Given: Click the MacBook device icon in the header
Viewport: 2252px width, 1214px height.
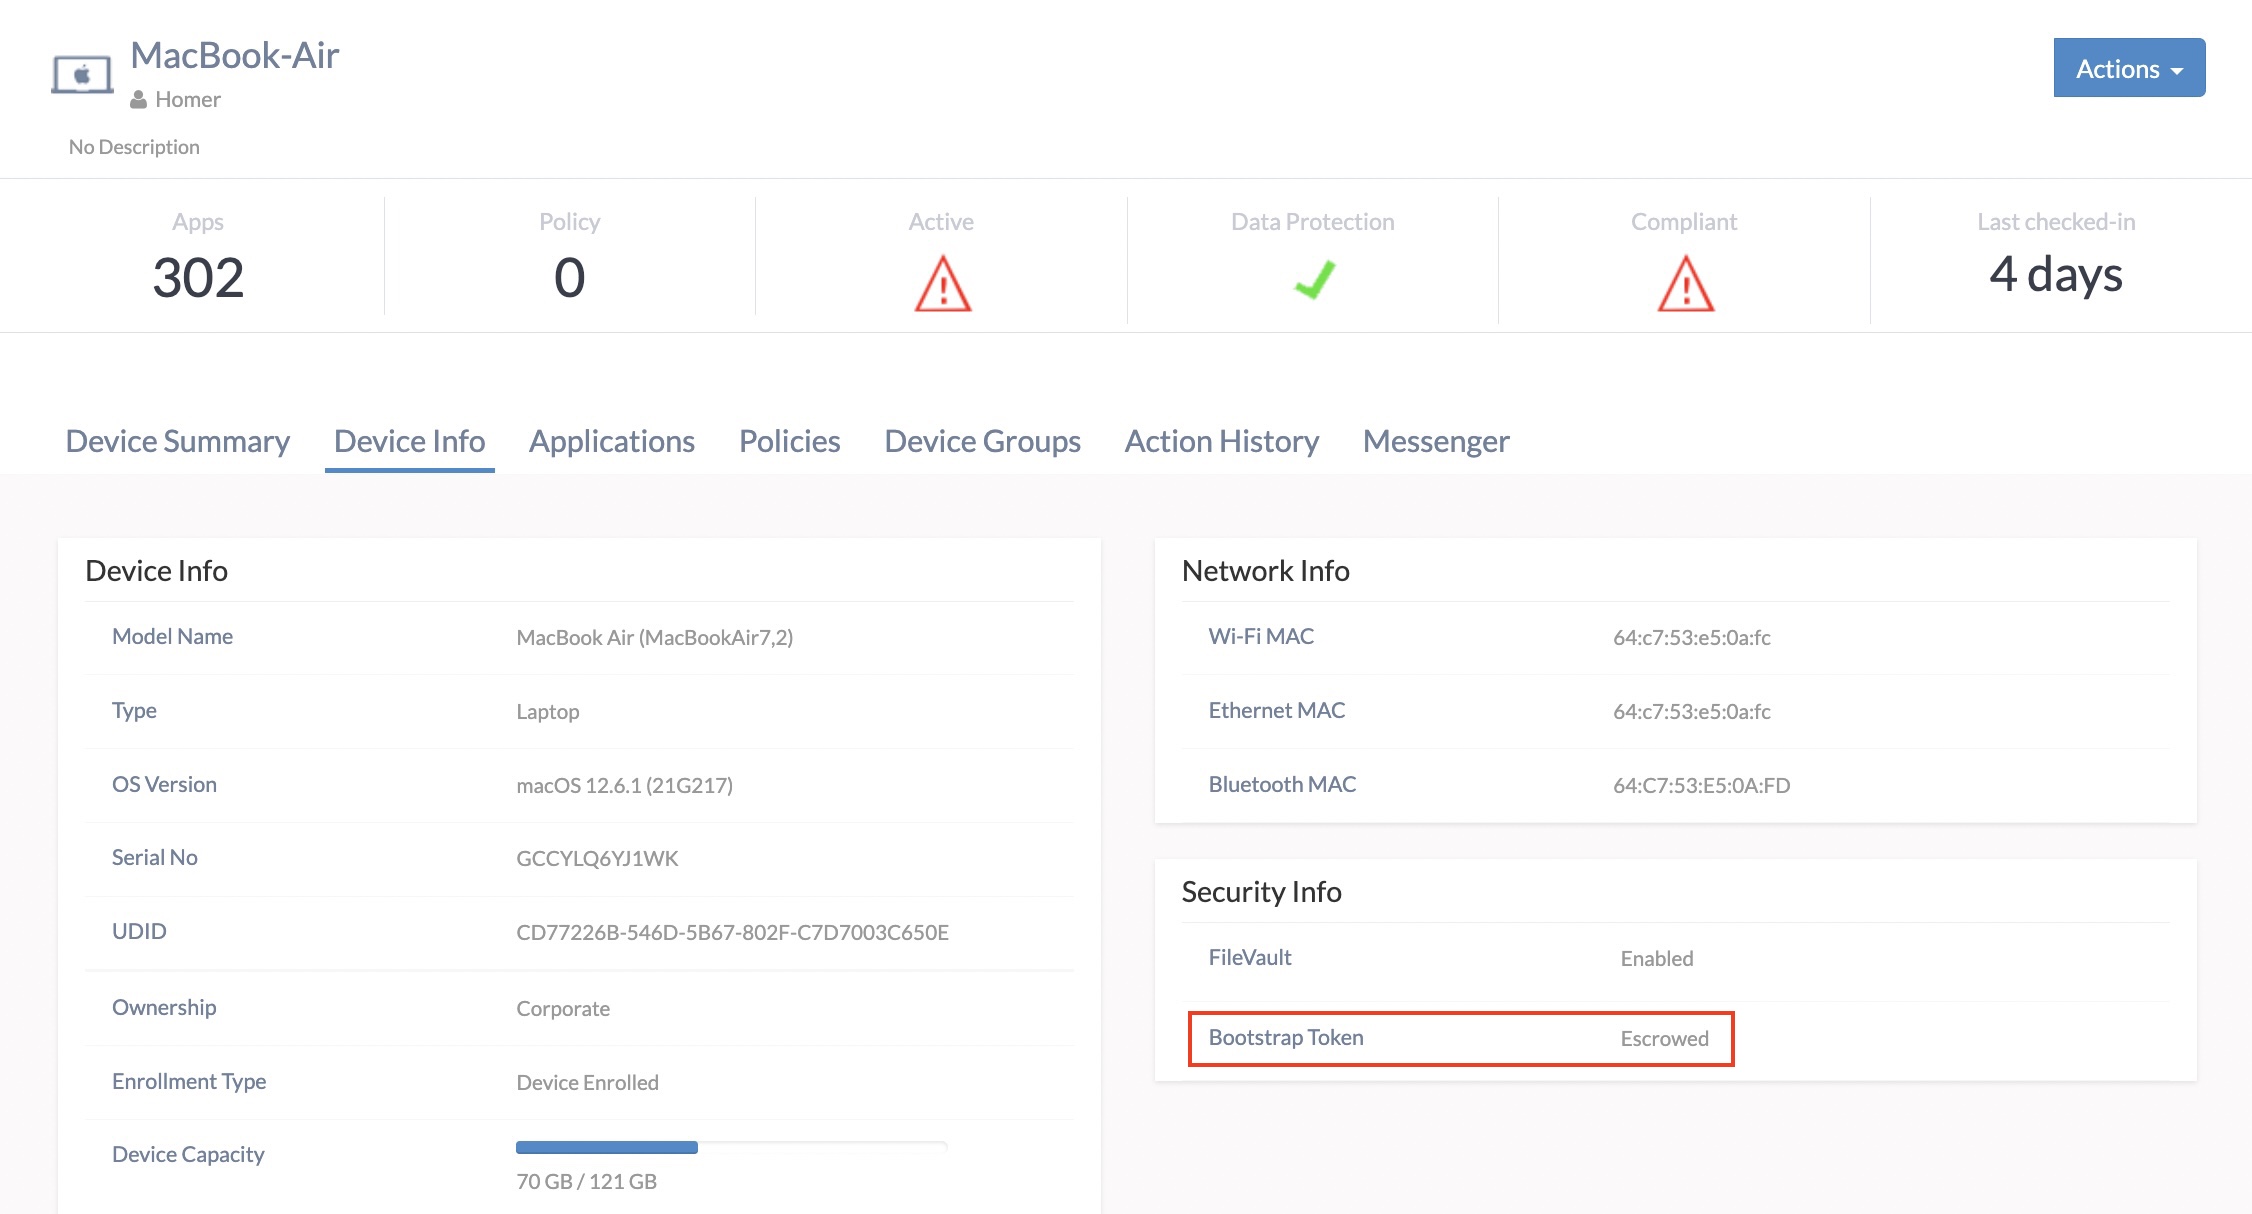Looking at the screenshot, I should tap(82, 75).
